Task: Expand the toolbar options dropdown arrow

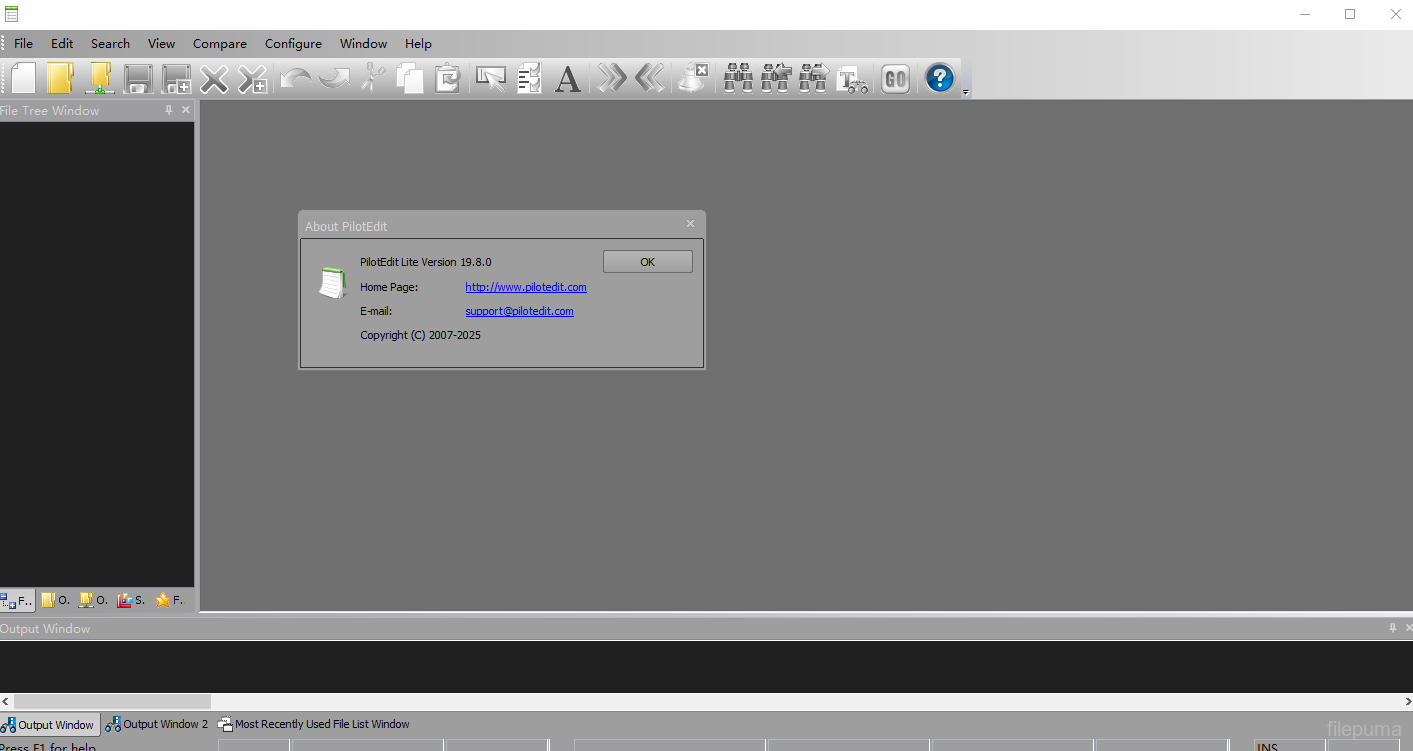Action: 966,92
